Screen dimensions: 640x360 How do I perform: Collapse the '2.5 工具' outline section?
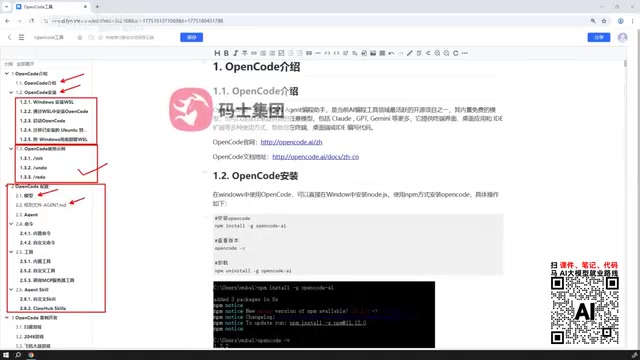point(11,252)
